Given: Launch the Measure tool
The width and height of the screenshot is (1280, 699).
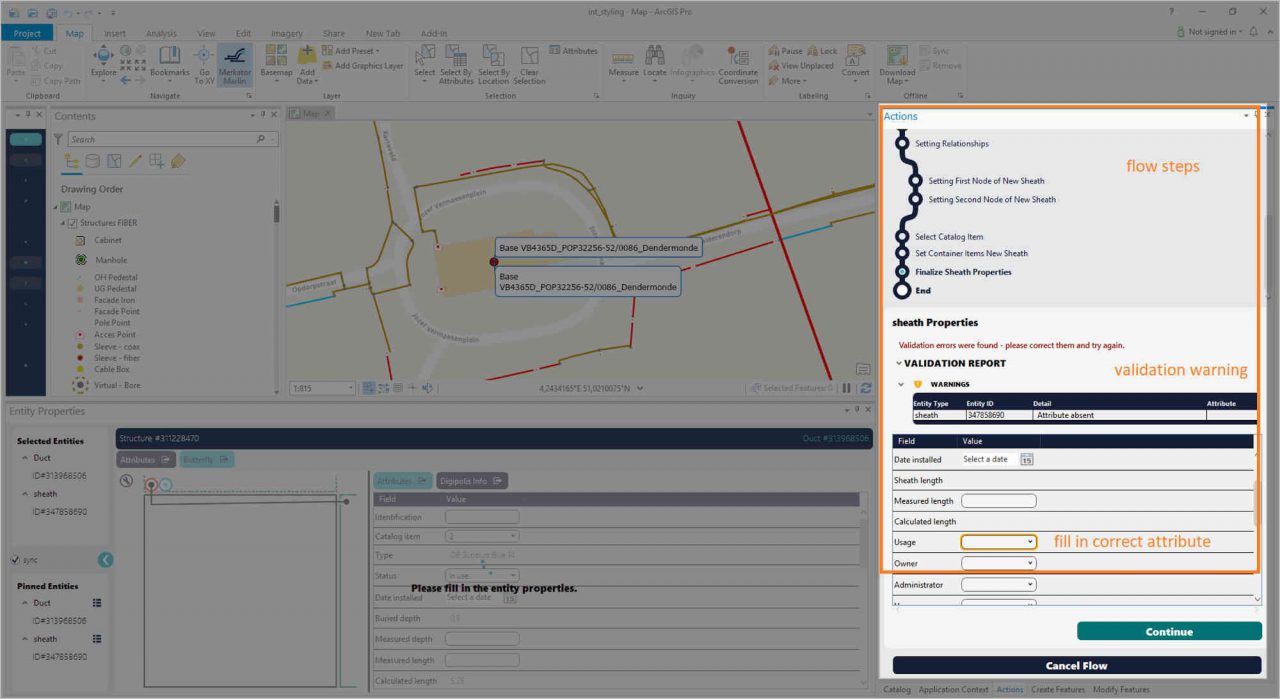Looking at the screenshot, I should pos(624,63).
